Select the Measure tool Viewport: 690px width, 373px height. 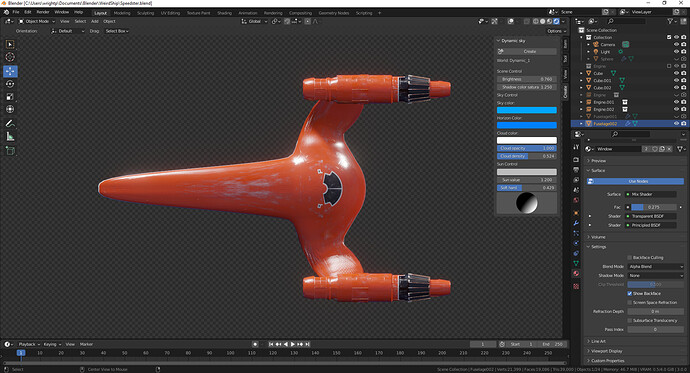click(10, 137)
